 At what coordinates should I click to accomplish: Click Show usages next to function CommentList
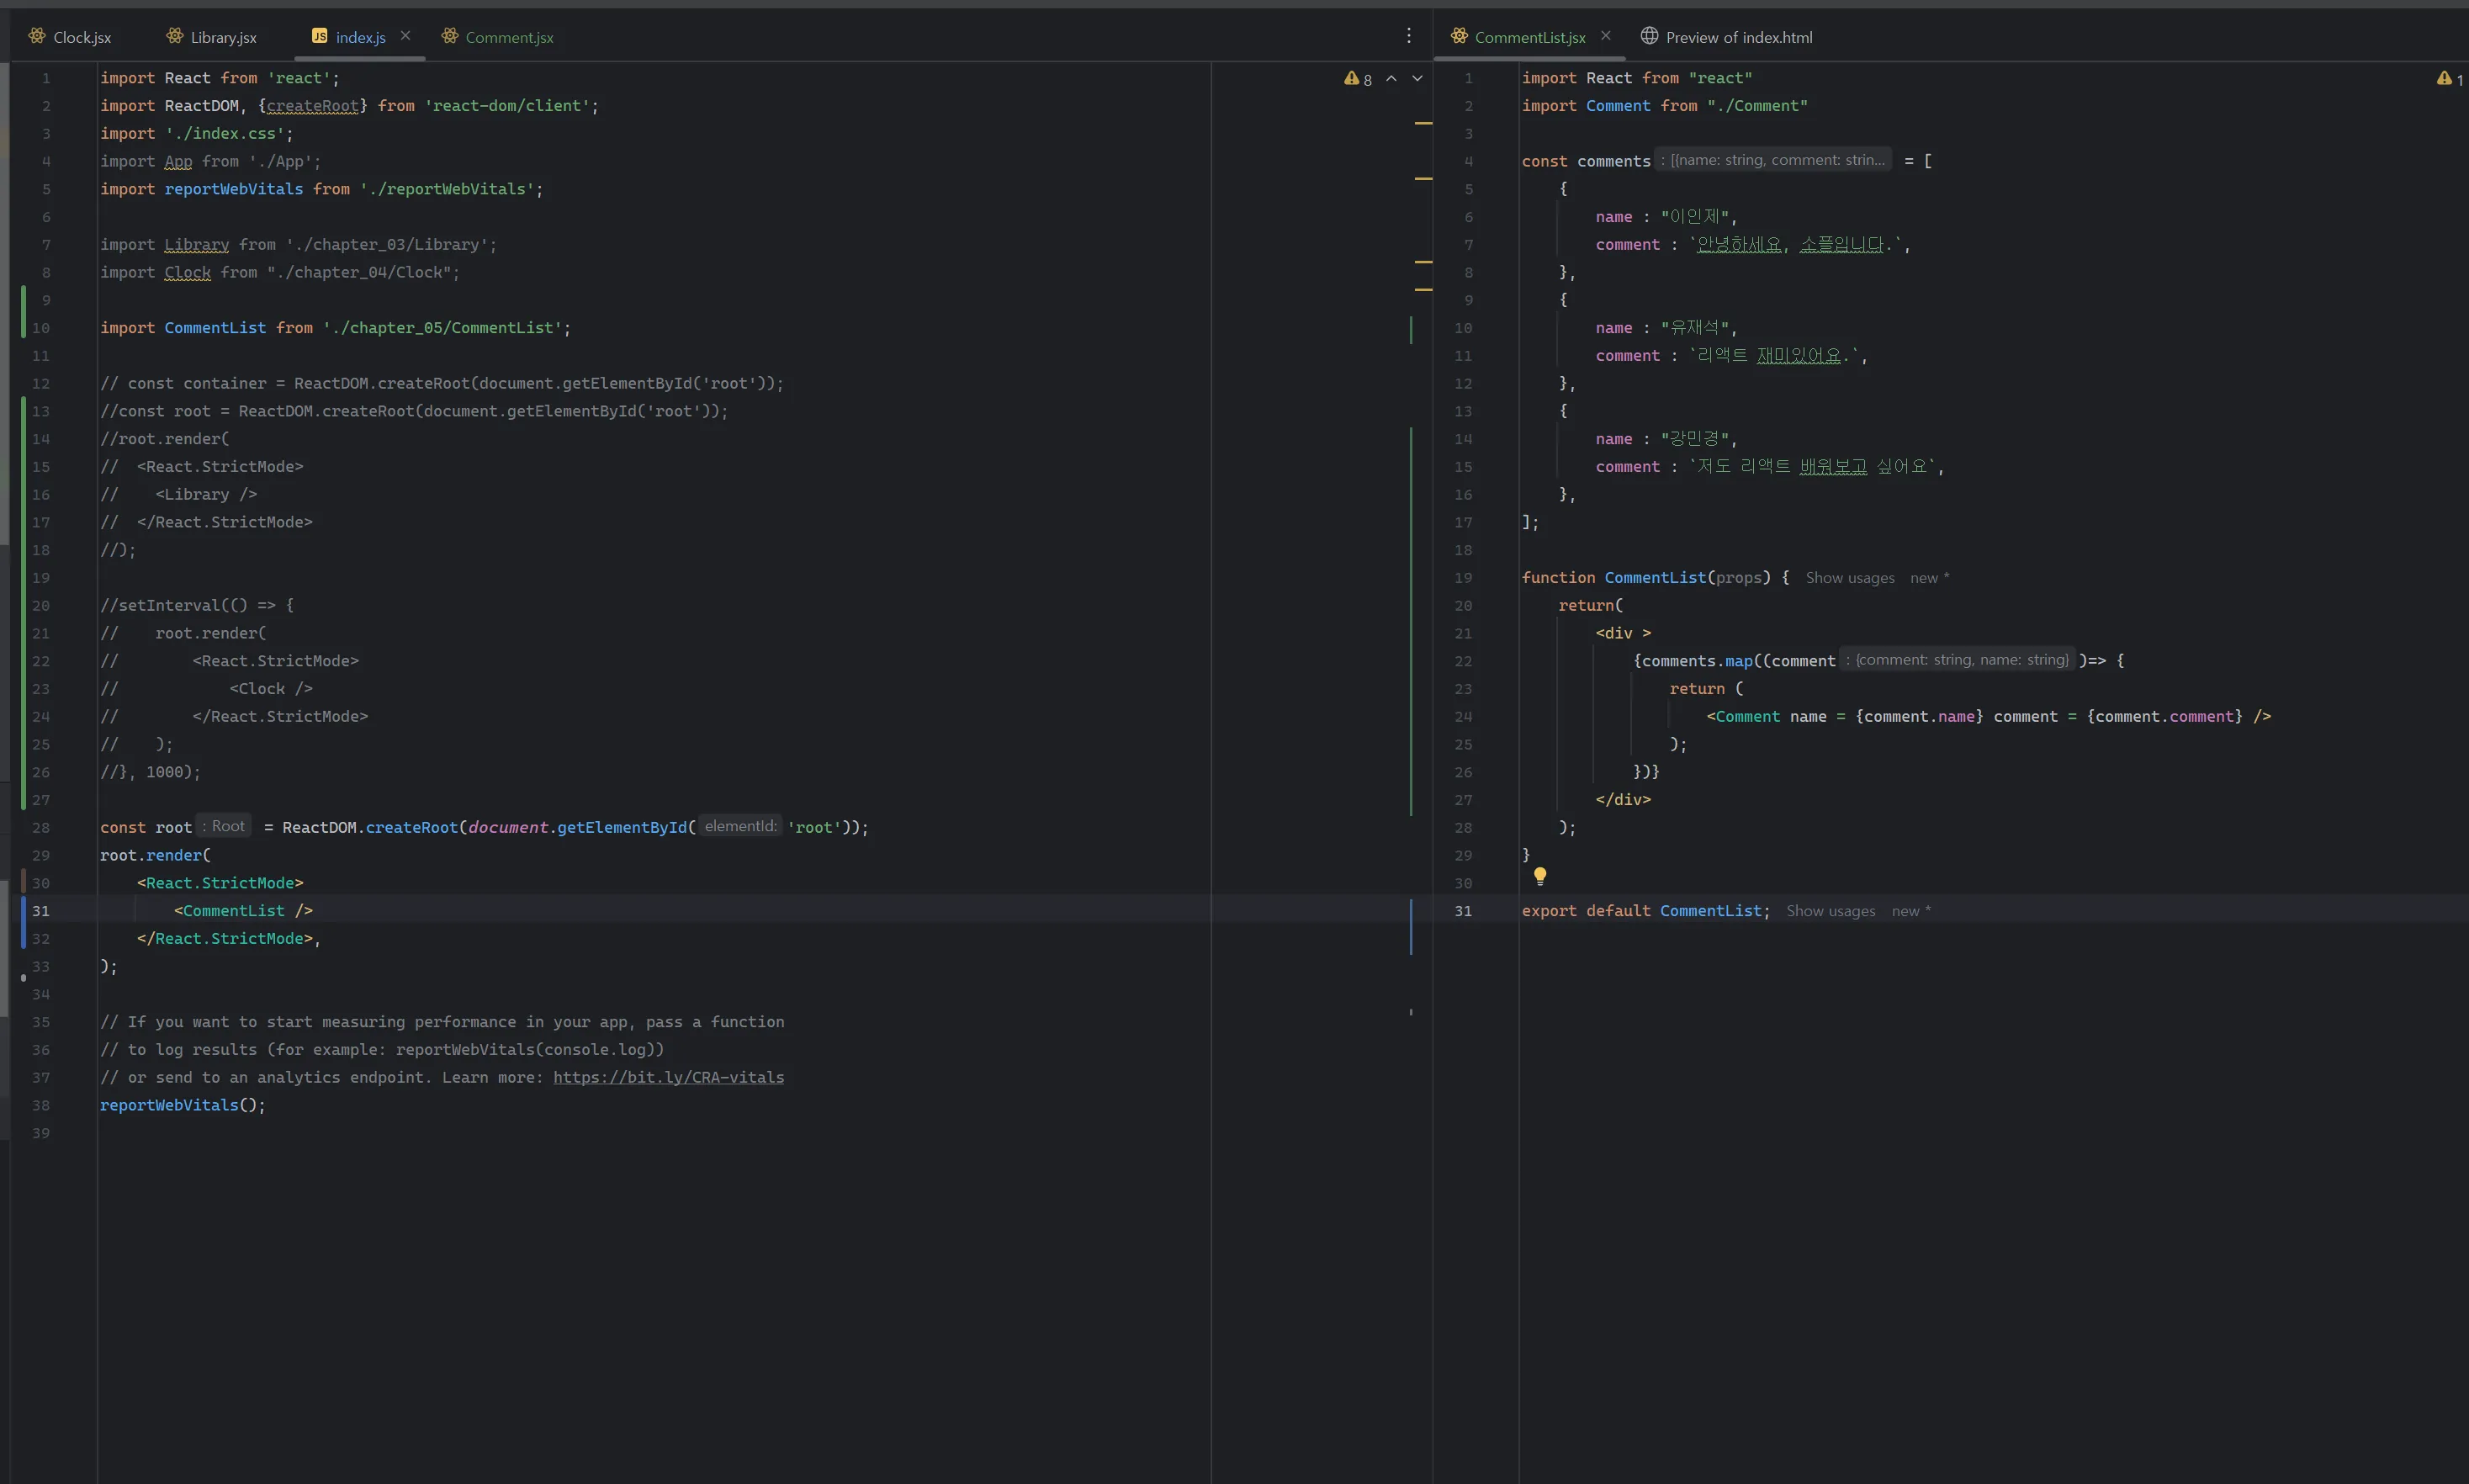tap(1849, 578)
